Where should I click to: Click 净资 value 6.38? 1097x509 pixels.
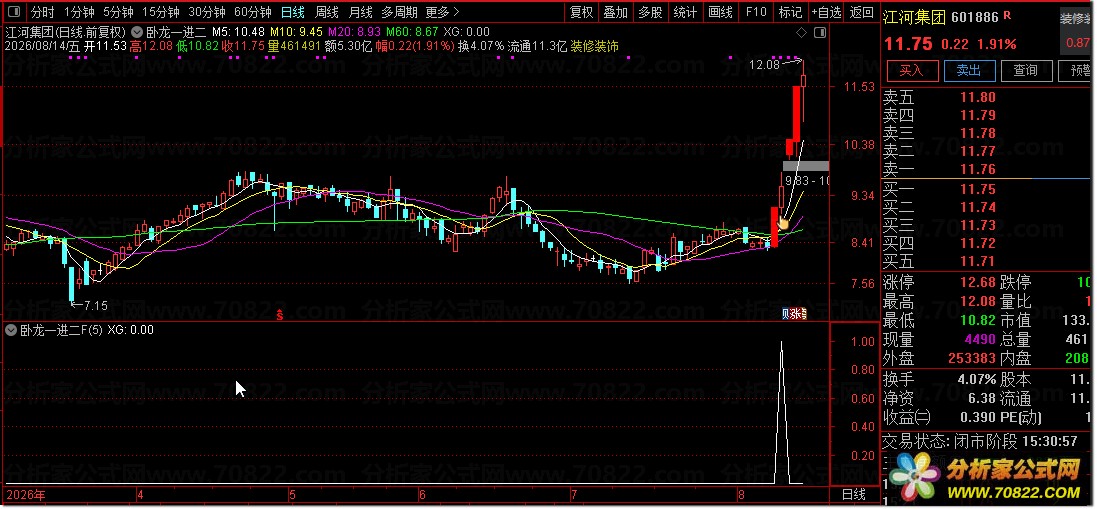[982, 399]
